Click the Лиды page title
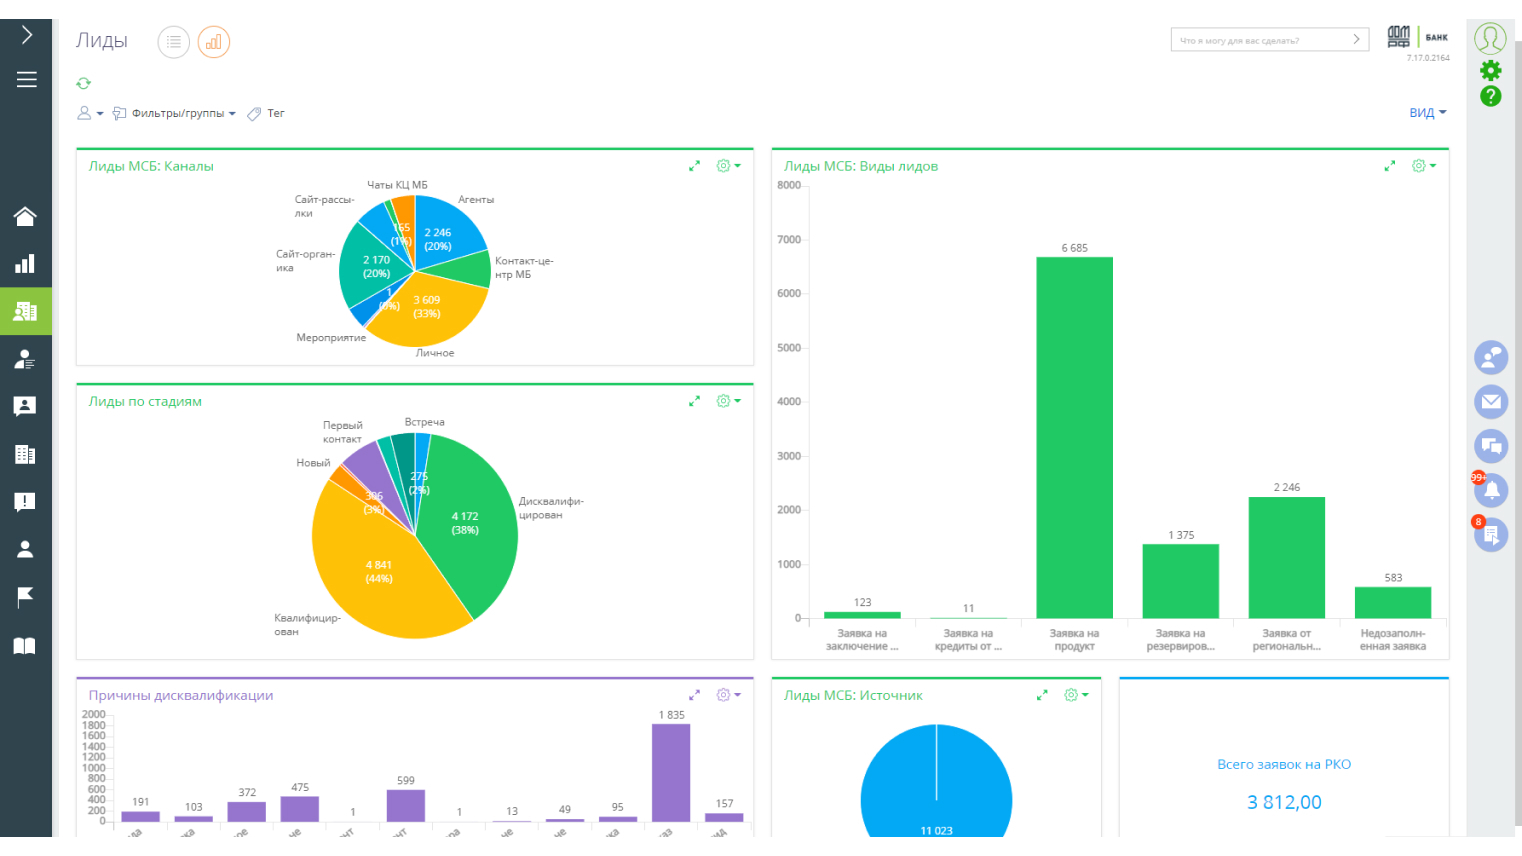The width and height of the screenshot is (1522, 856). click(102, 40)
